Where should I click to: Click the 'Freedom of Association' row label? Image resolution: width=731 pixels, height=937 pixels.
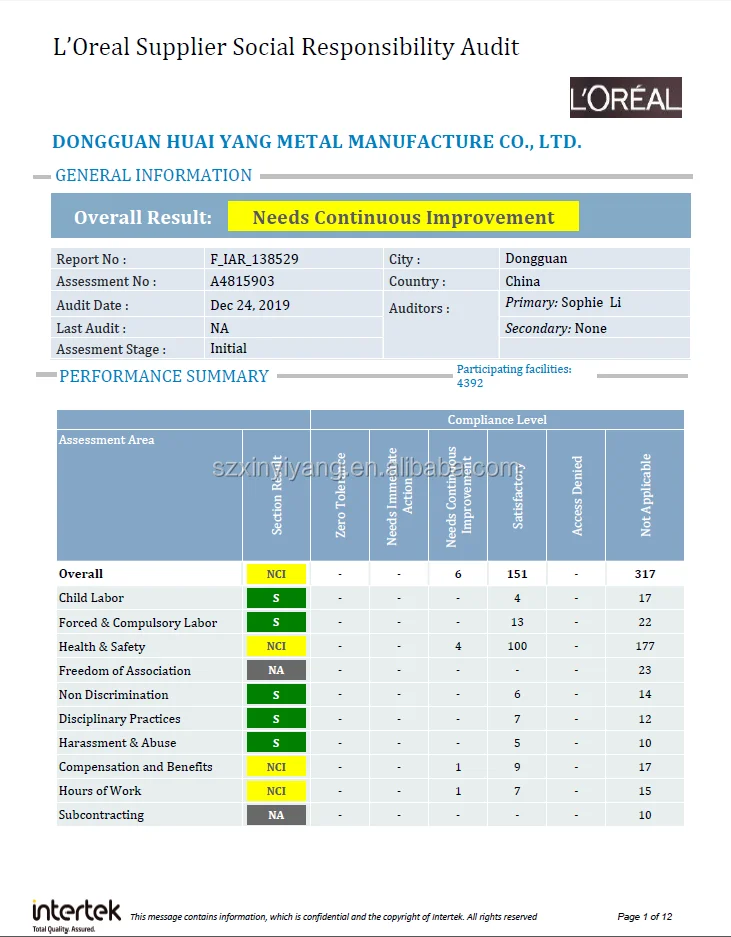(125, 670)
